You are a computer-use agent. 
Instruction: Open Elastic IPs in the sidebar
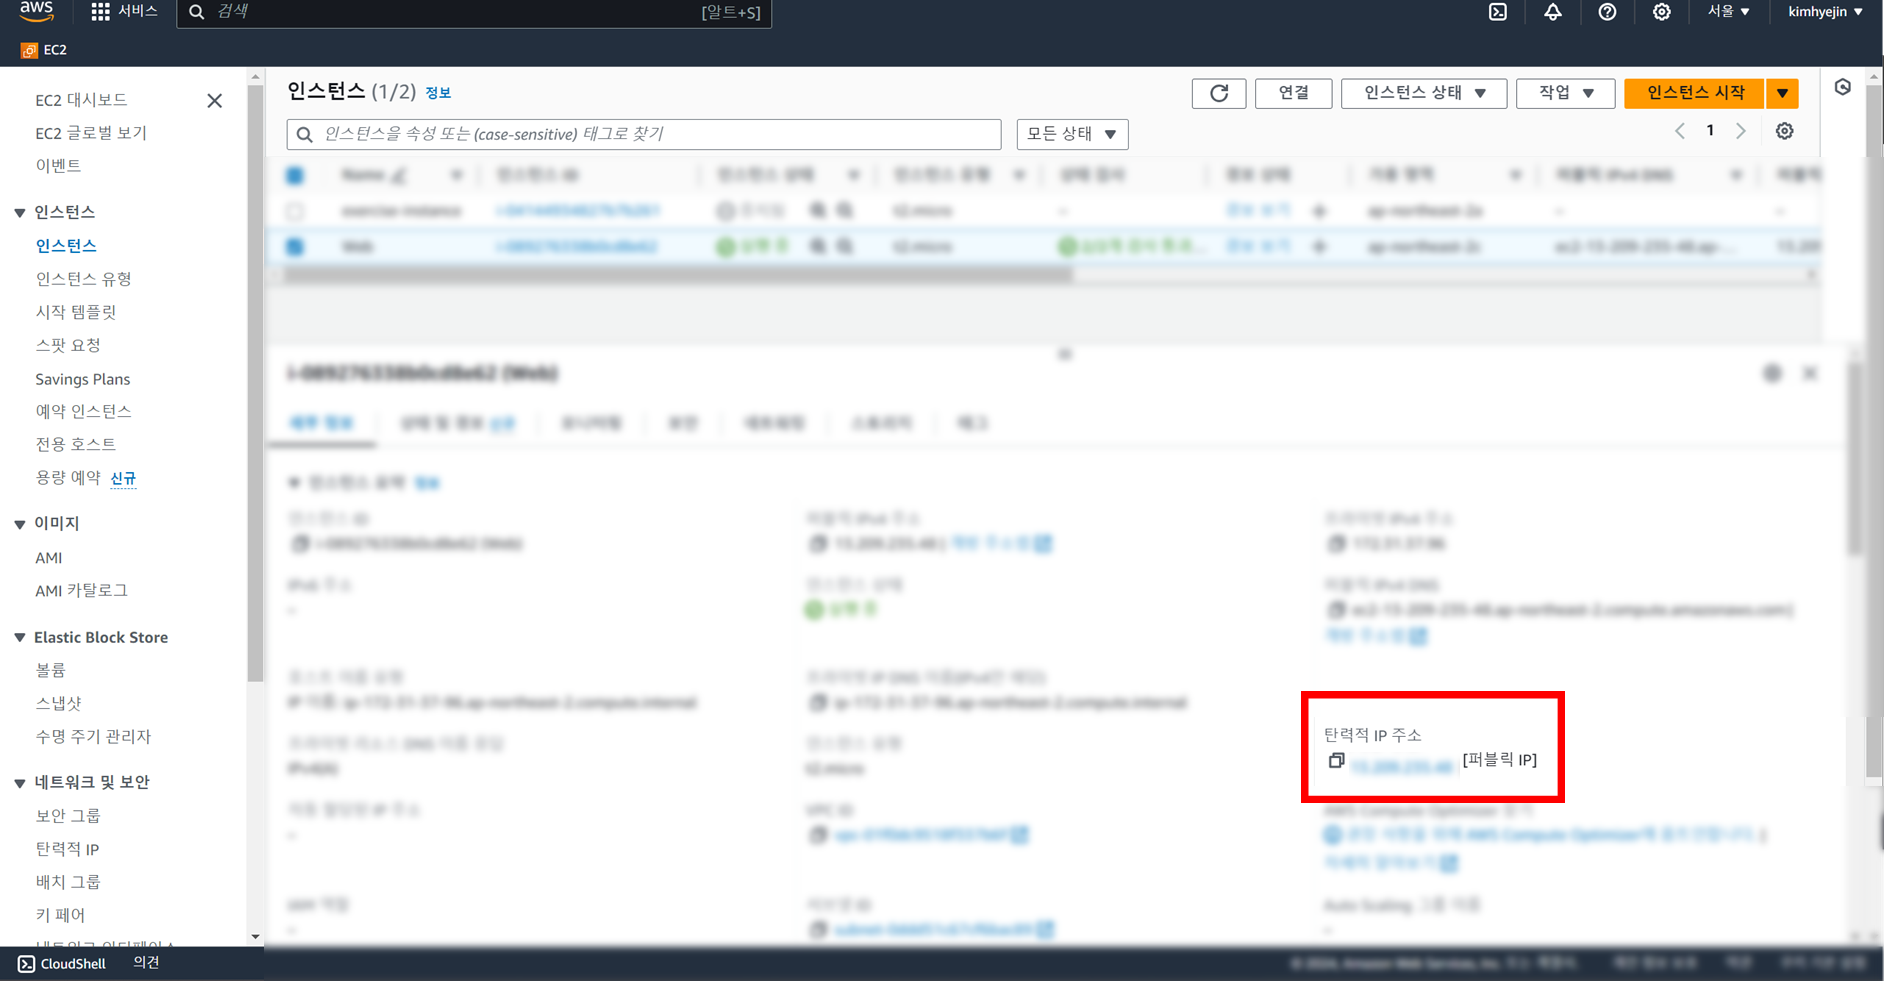pos(67,849)
